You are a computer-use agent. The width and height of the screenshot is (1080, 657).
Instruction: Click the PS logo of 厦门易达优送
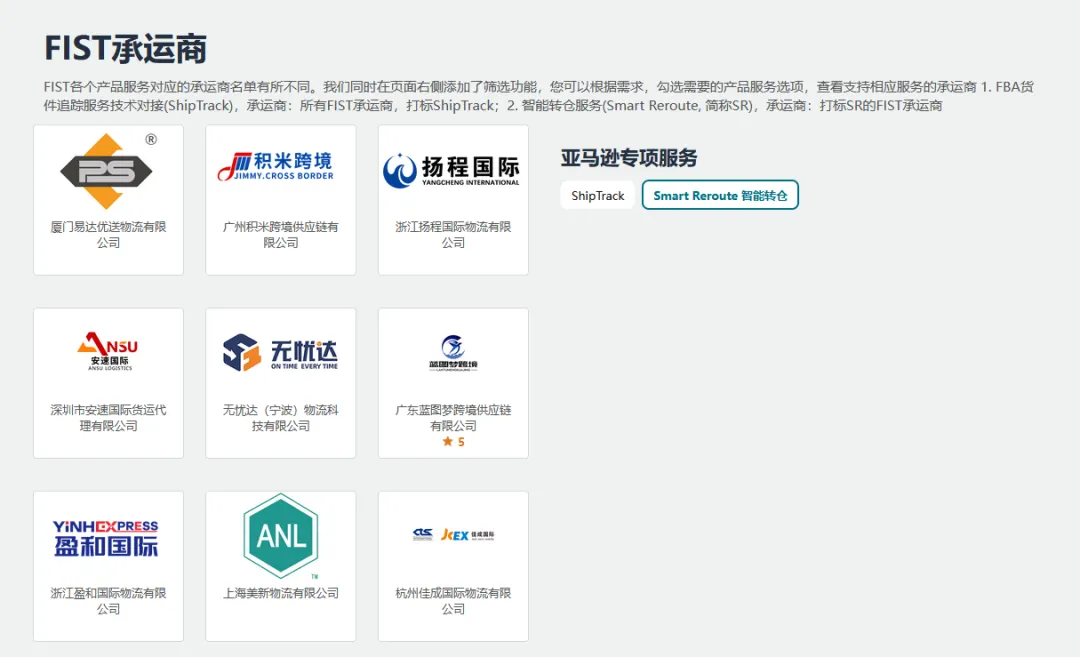[x=108, y=172]
